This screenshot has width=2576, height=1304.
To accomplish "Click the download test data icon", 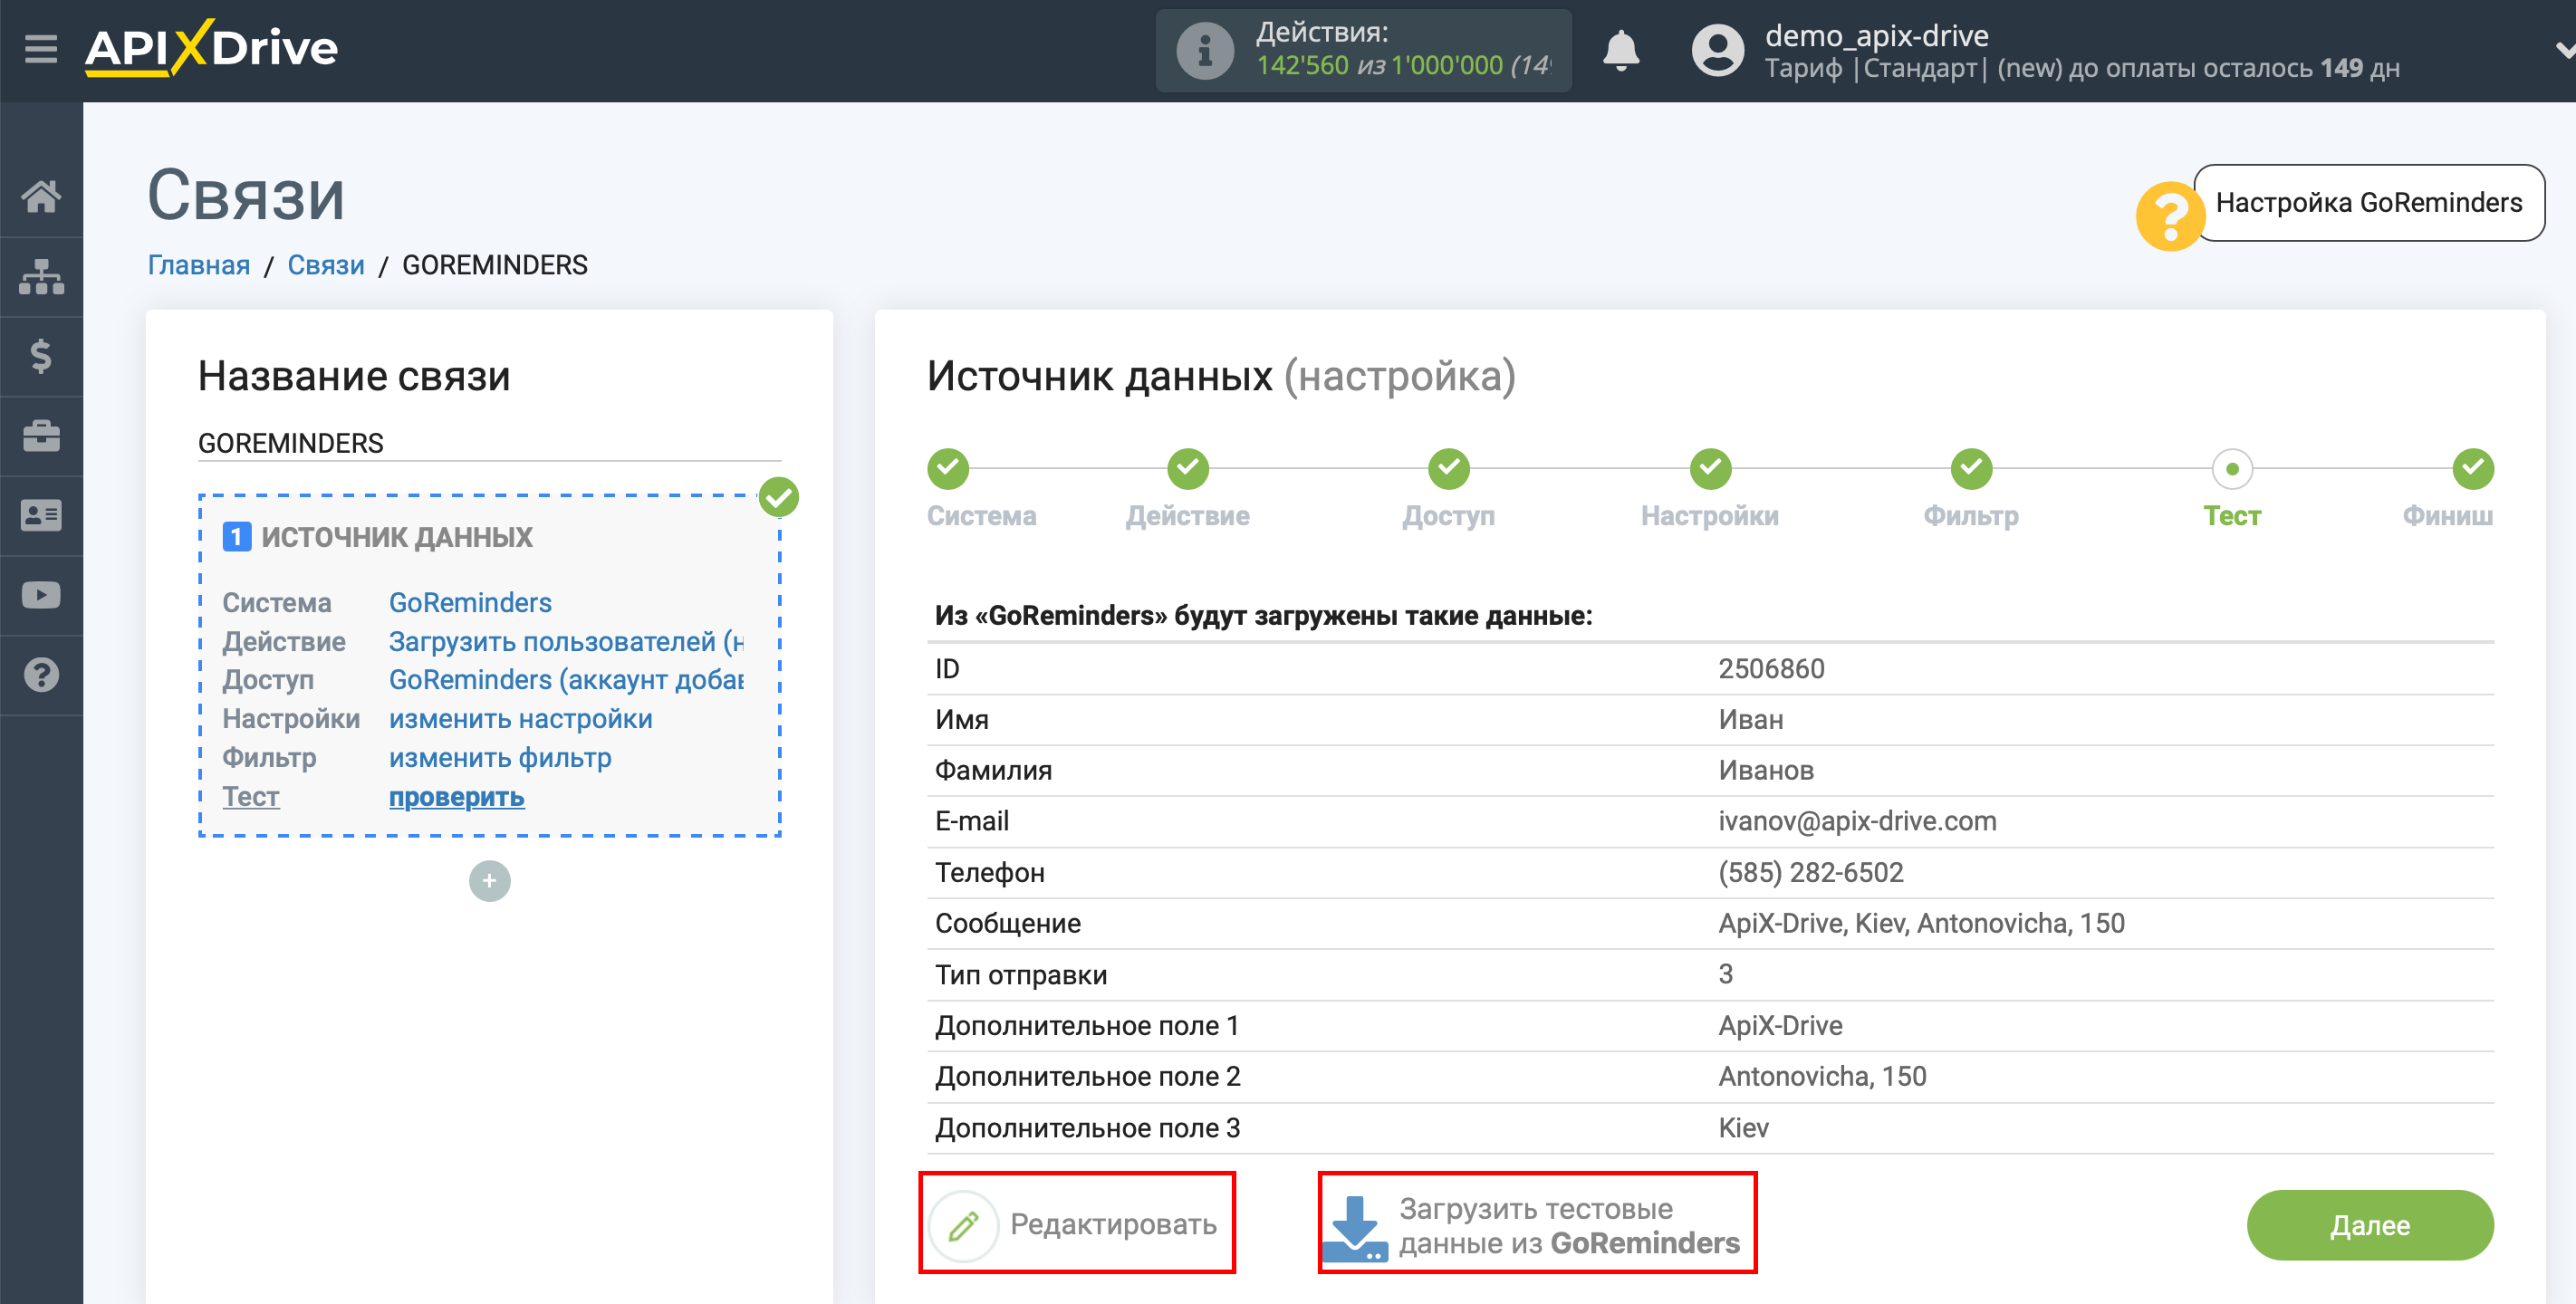I will click(1355, 1228).
